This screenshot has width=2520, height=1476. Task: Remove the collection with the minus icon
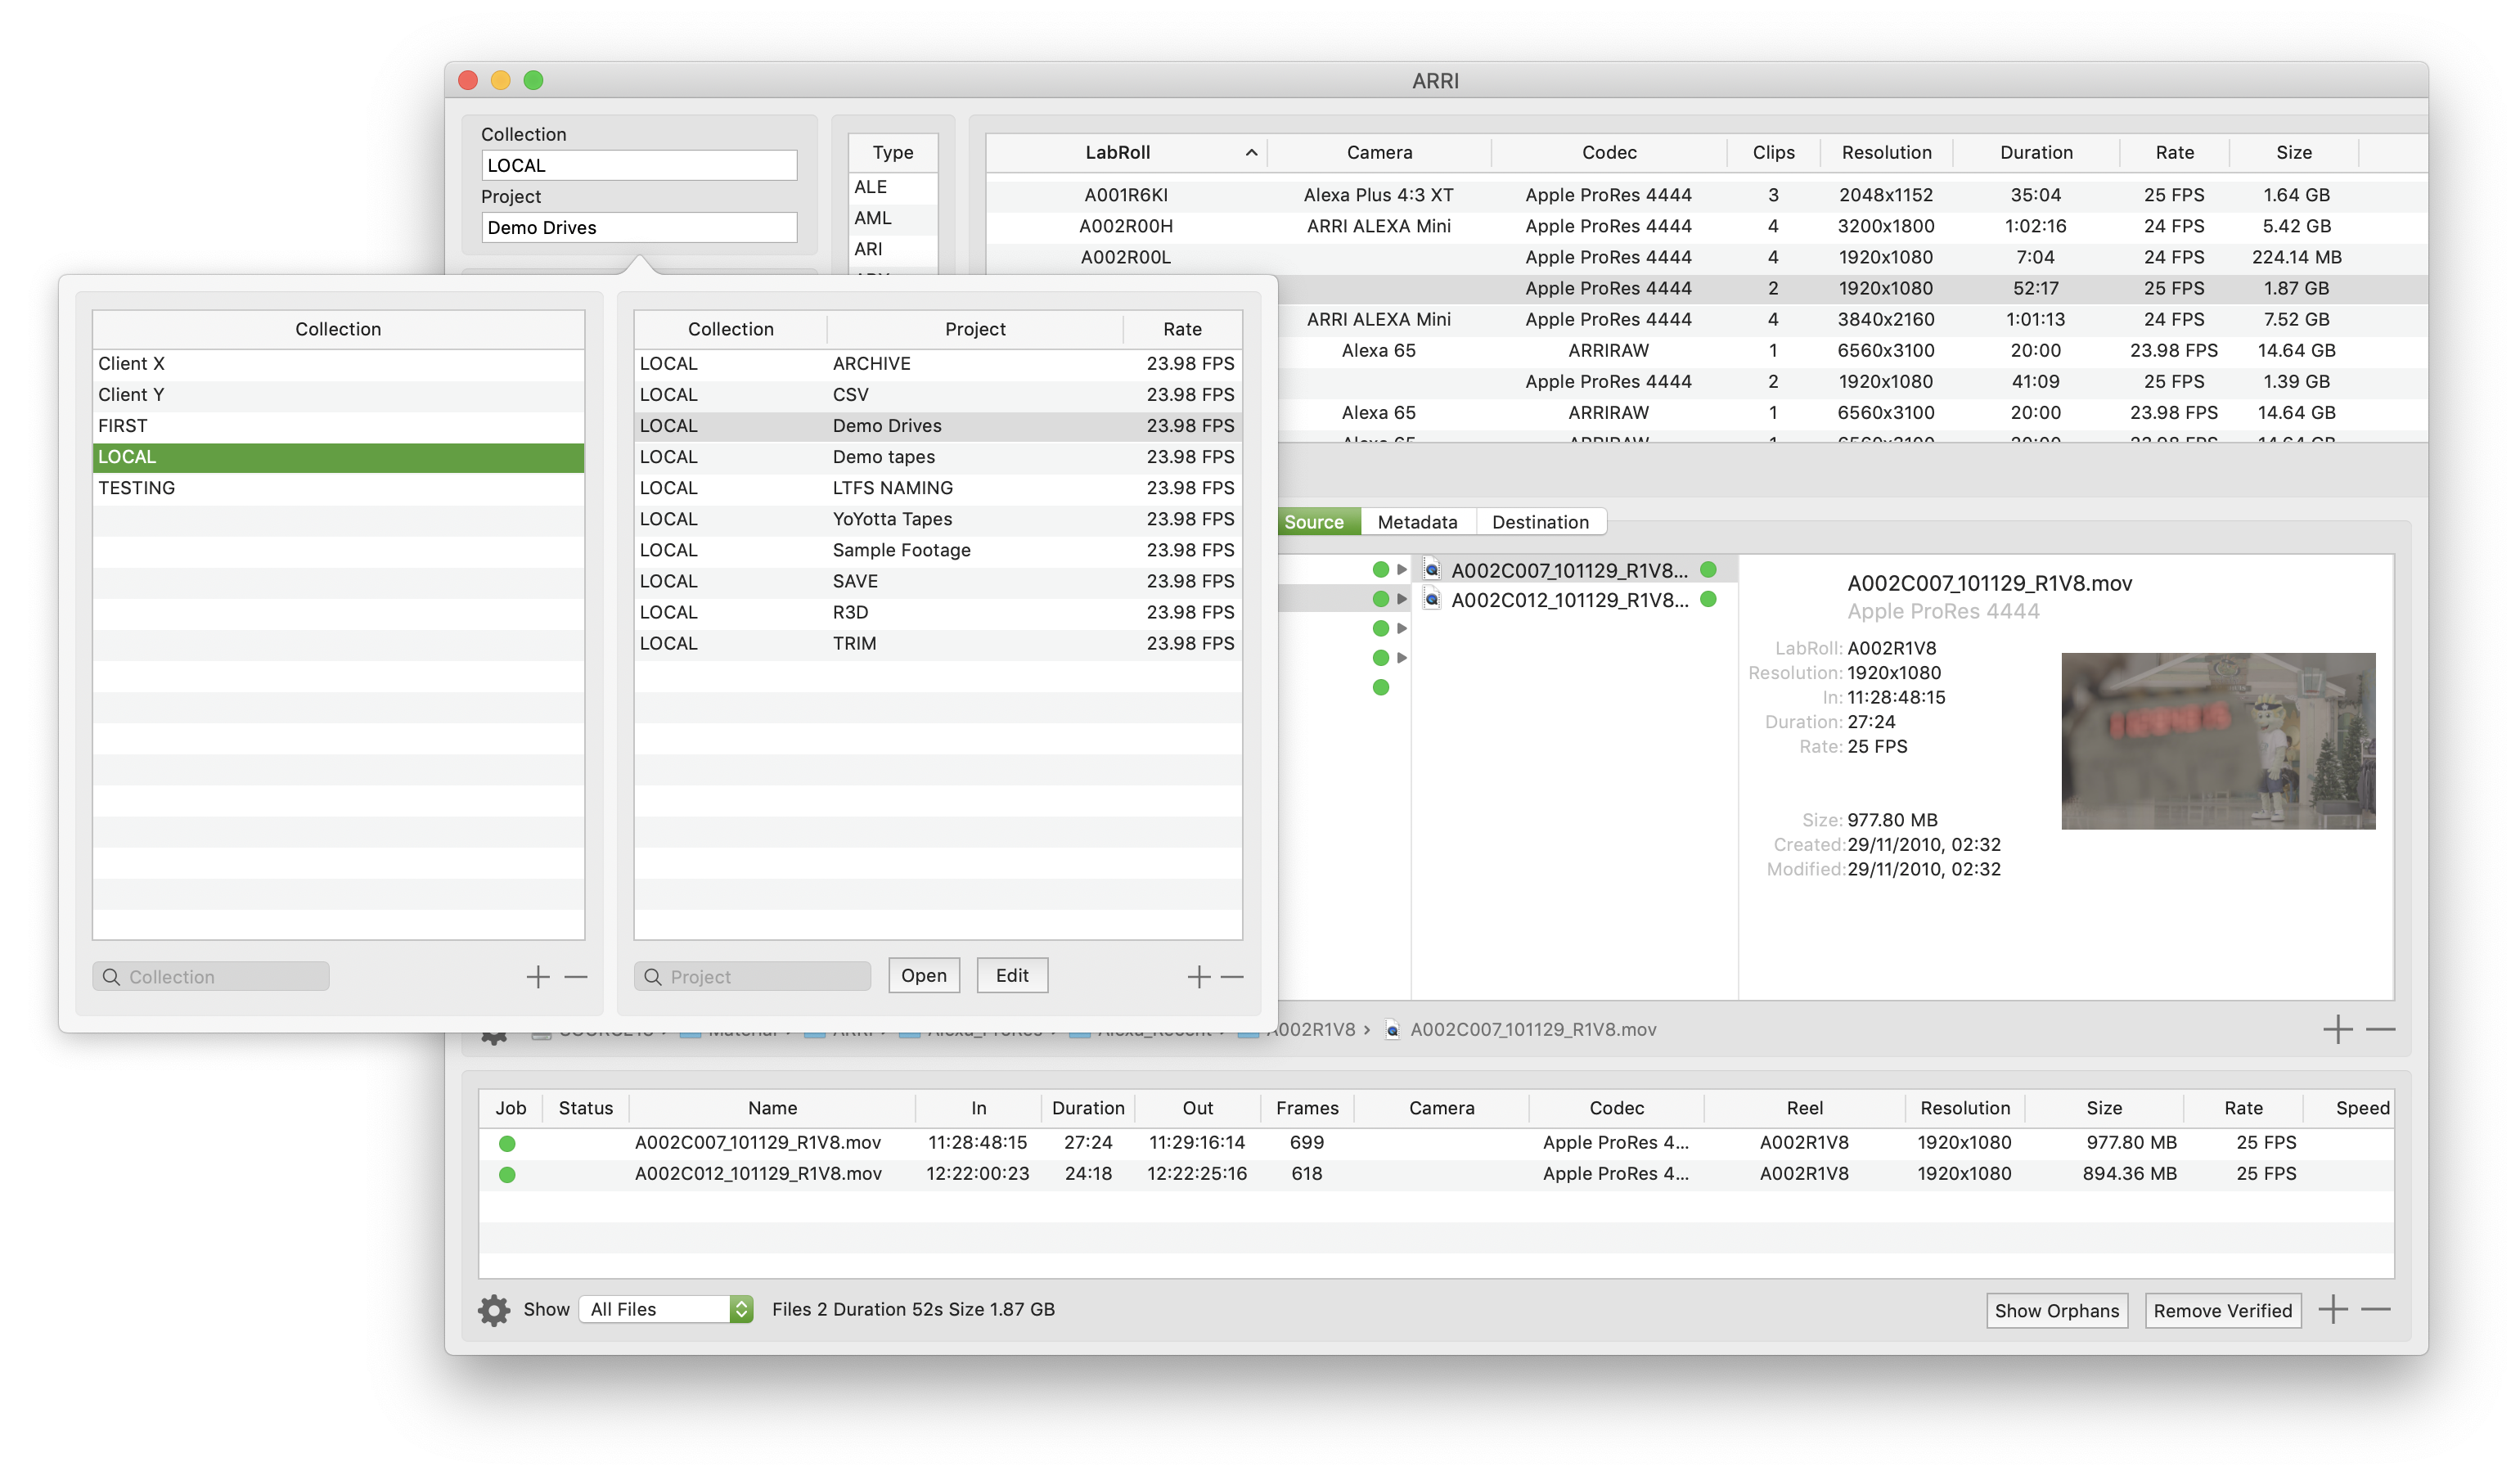coord(576,977)
